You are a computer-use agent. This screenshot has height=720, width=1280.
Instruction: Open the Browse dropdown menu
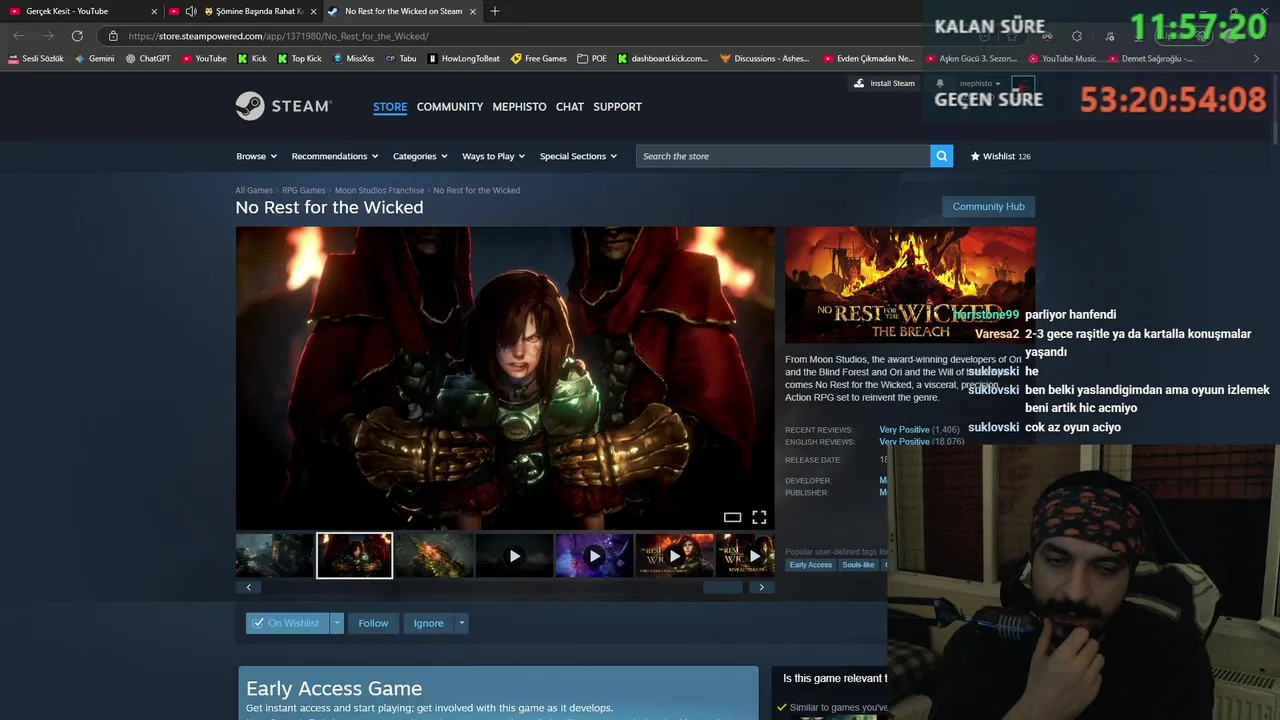(x=256, y=156)
